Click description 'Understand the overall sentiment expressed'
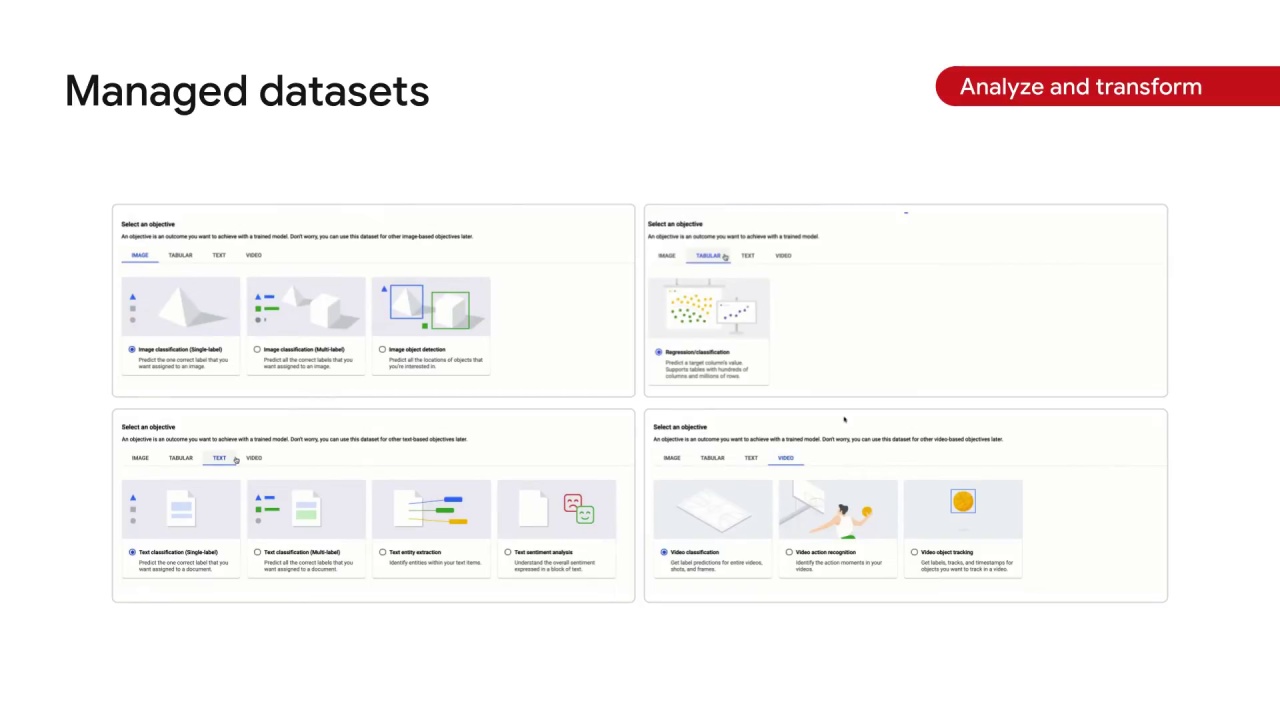1280x720 pixels. point(555,565)
